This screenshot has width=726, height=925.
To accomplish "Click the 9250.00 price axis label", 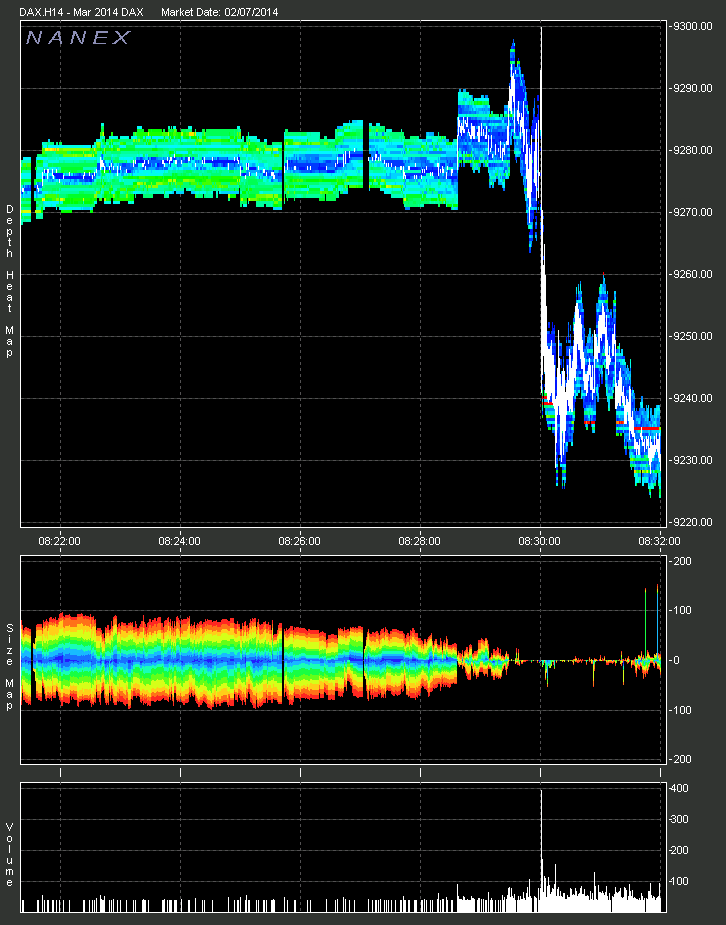I will click(x=691, y=336).
